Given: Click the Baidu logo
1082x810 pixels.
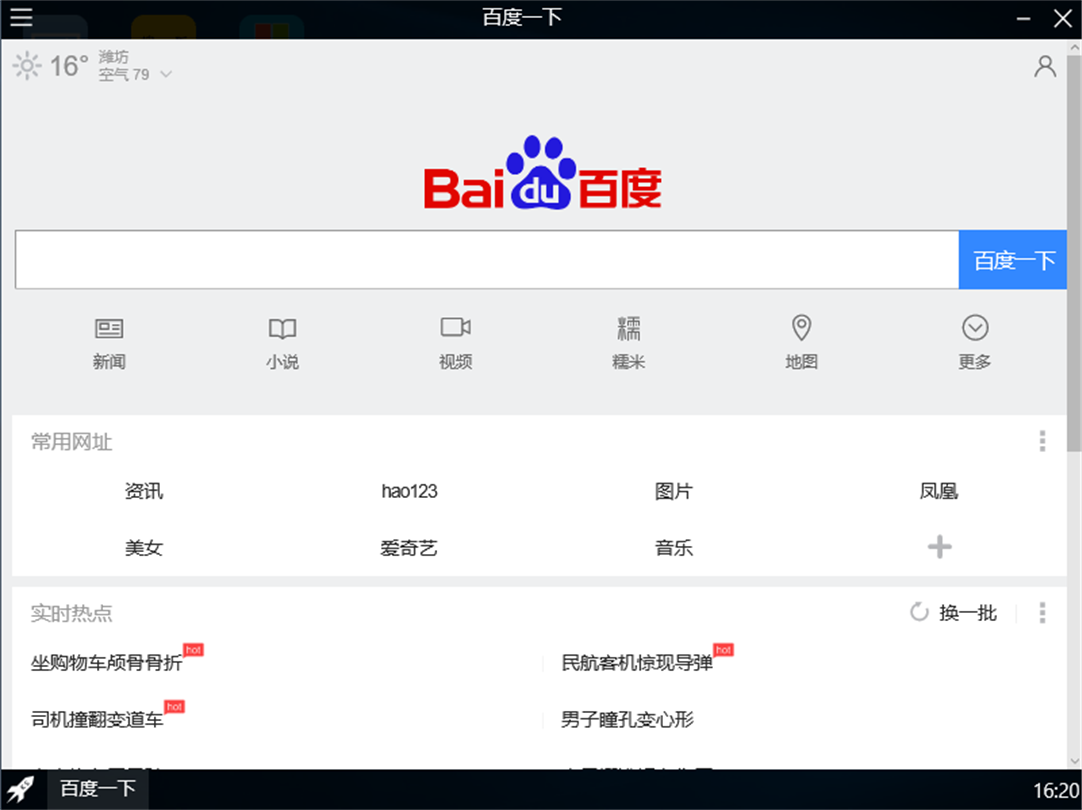Looking at the screenshot, I should [542, 172].
